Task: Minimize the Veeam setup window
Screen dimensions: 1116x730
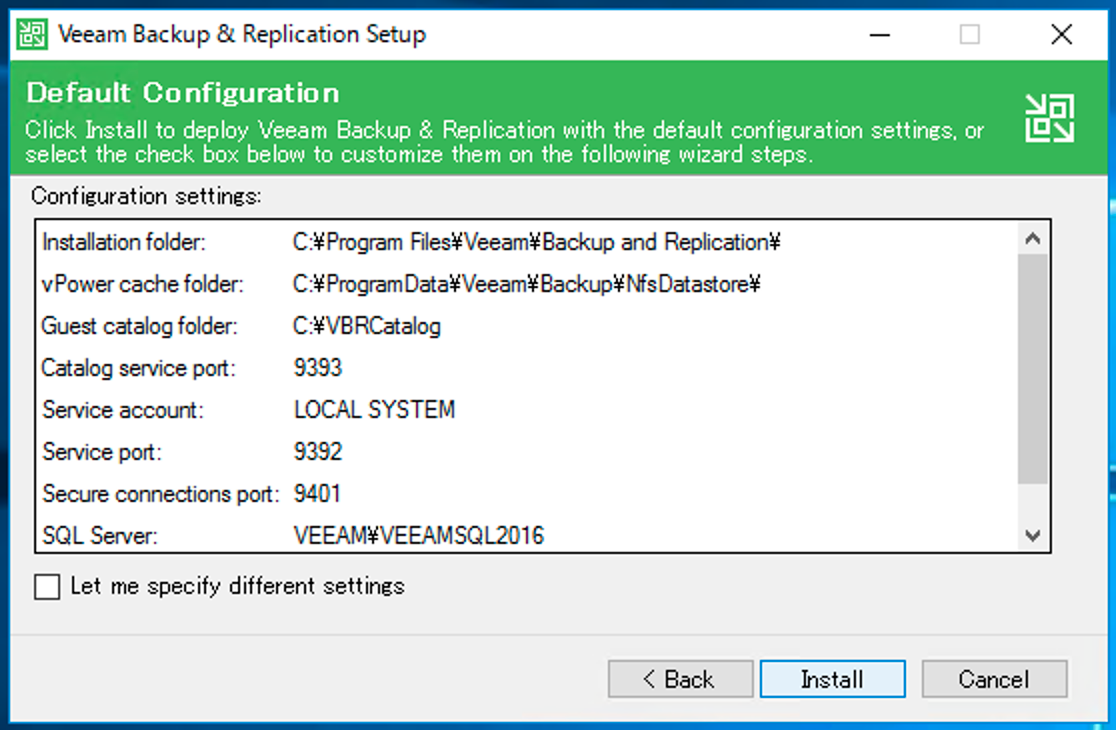Action: (880, 34)
